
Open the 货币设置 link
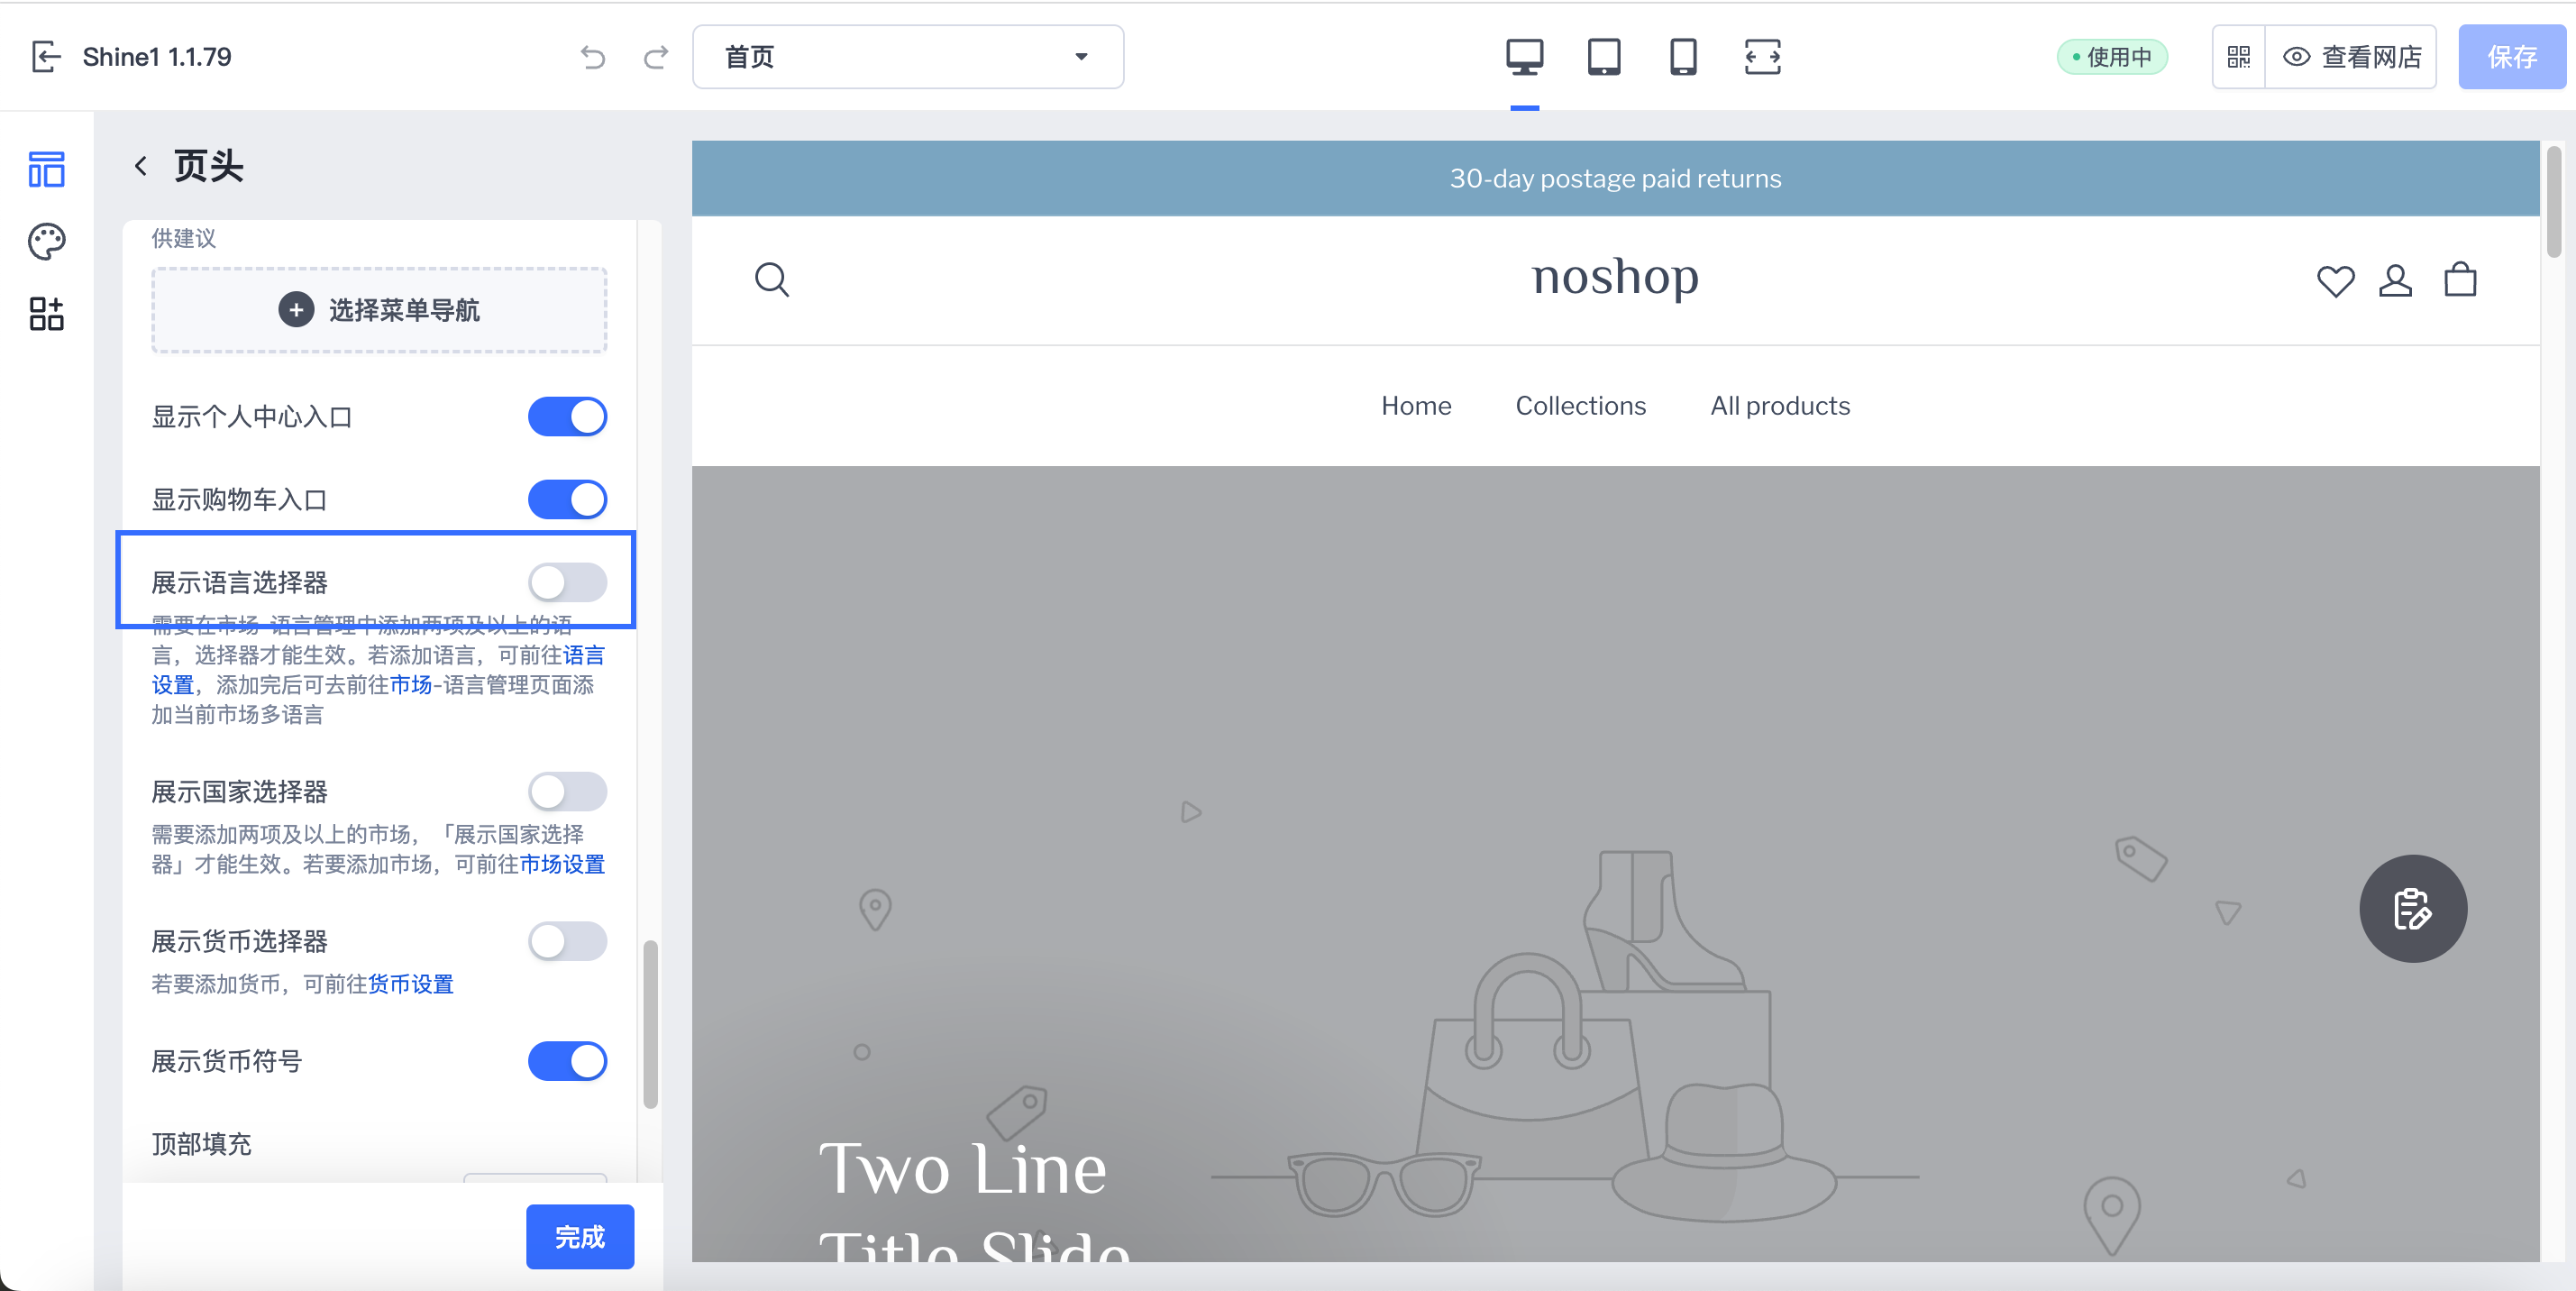[411, 984]
